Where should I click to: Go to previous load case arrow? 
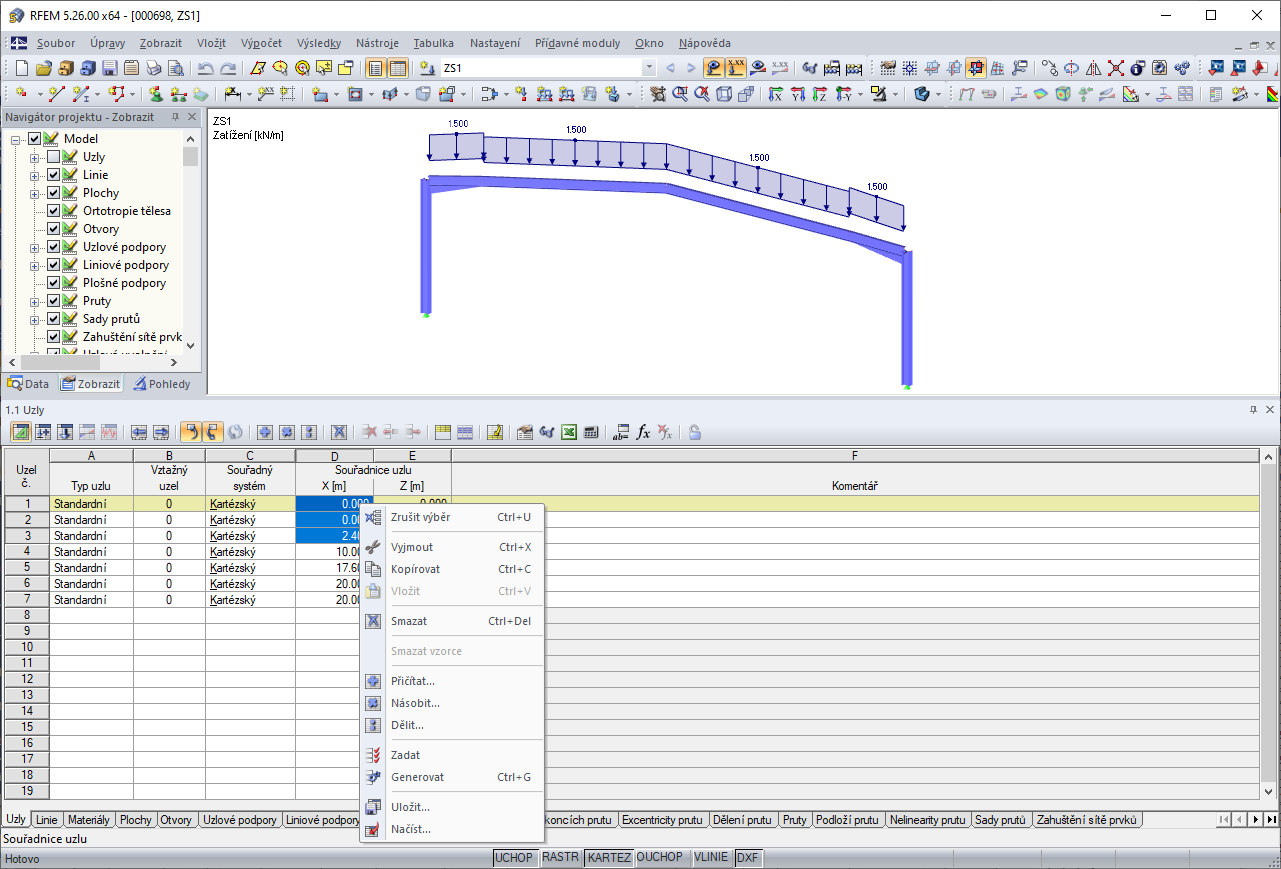pyautogui.click(x=670, y=68)
